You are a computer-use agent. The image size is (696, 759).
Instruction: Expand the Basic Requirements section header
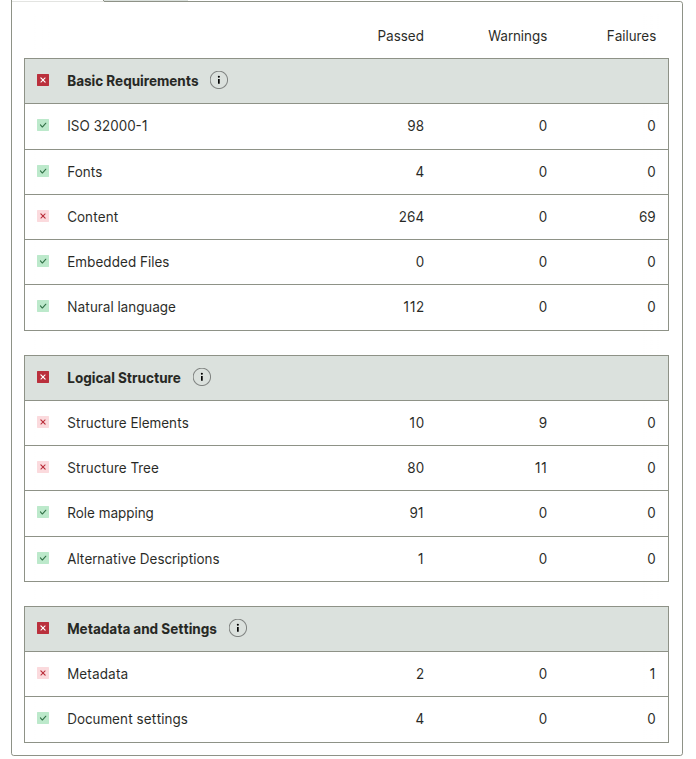133,81
